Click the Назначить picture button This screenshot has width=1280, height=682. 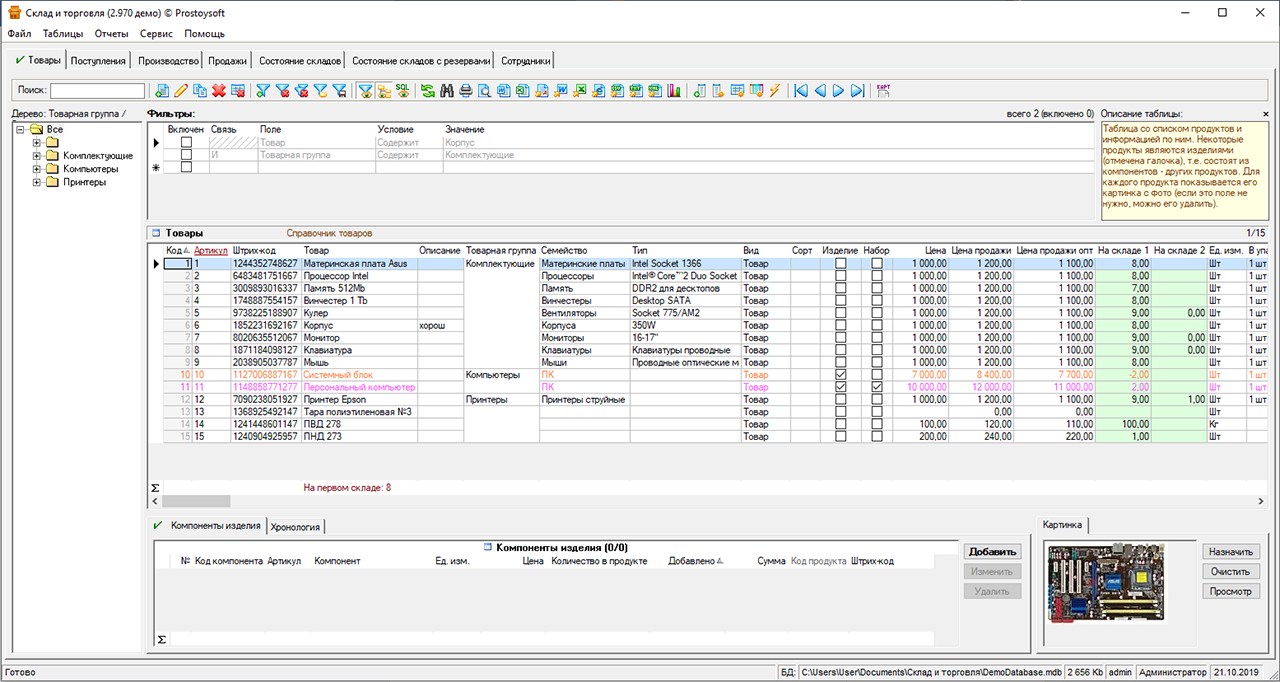click(1230, 552)
